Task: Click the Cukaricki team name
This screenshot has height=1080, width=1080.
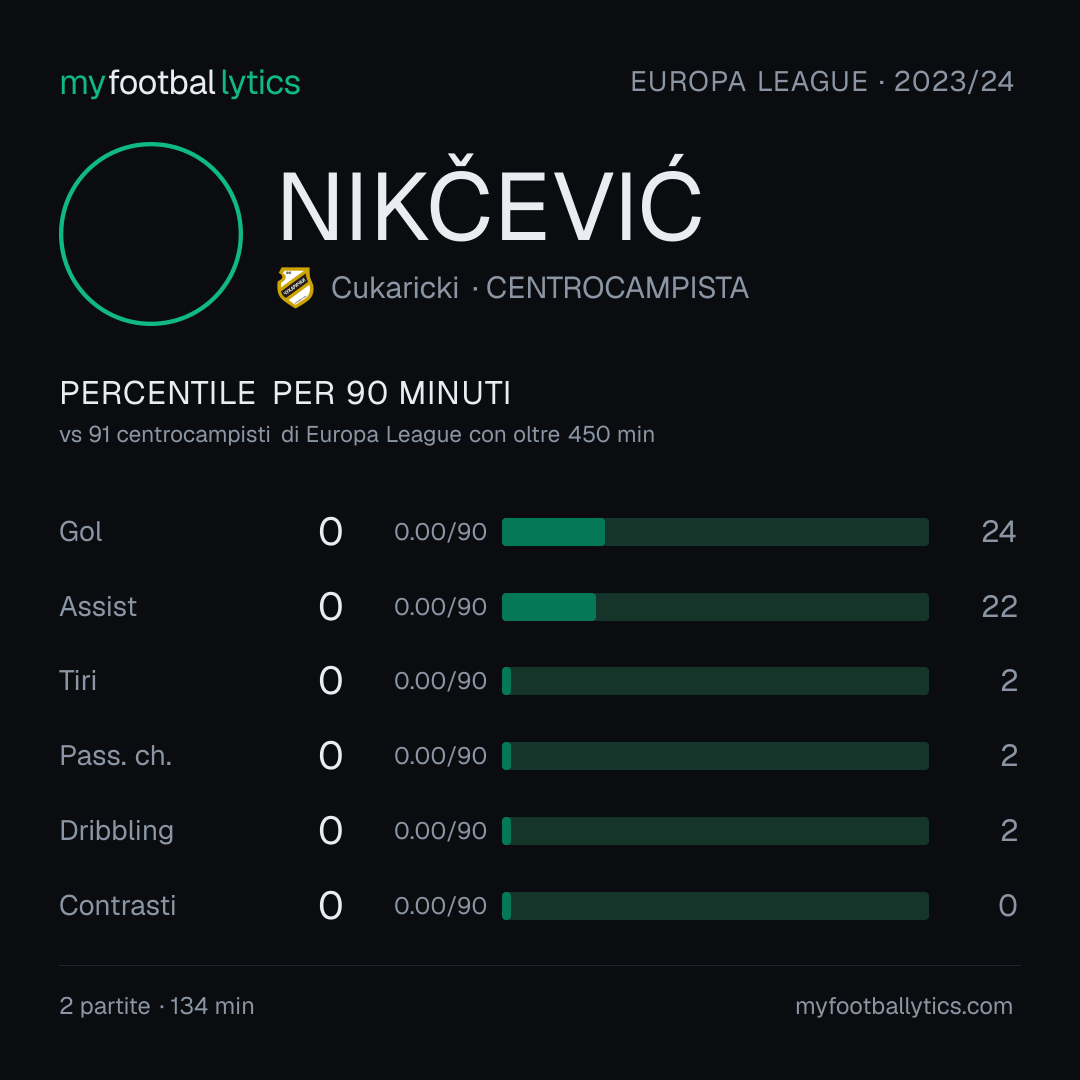Action: 395,288
